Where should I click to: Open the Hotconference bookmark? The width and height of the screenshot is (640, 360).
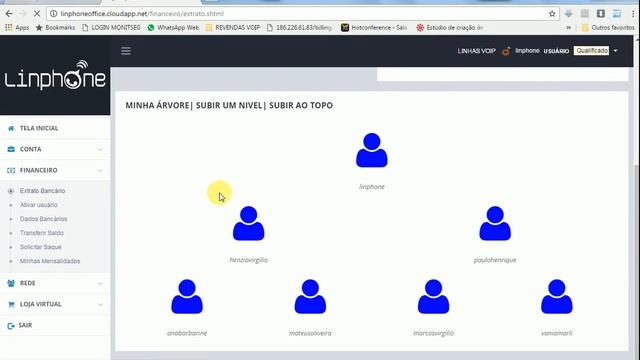pyautogui.click(x=374, y=27)
